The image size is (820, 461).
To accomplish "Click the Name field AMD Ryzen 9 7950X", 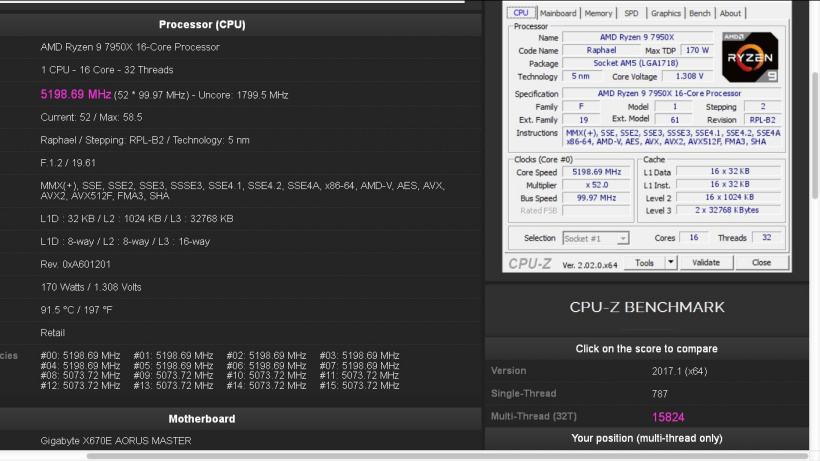I will point(637,37).
